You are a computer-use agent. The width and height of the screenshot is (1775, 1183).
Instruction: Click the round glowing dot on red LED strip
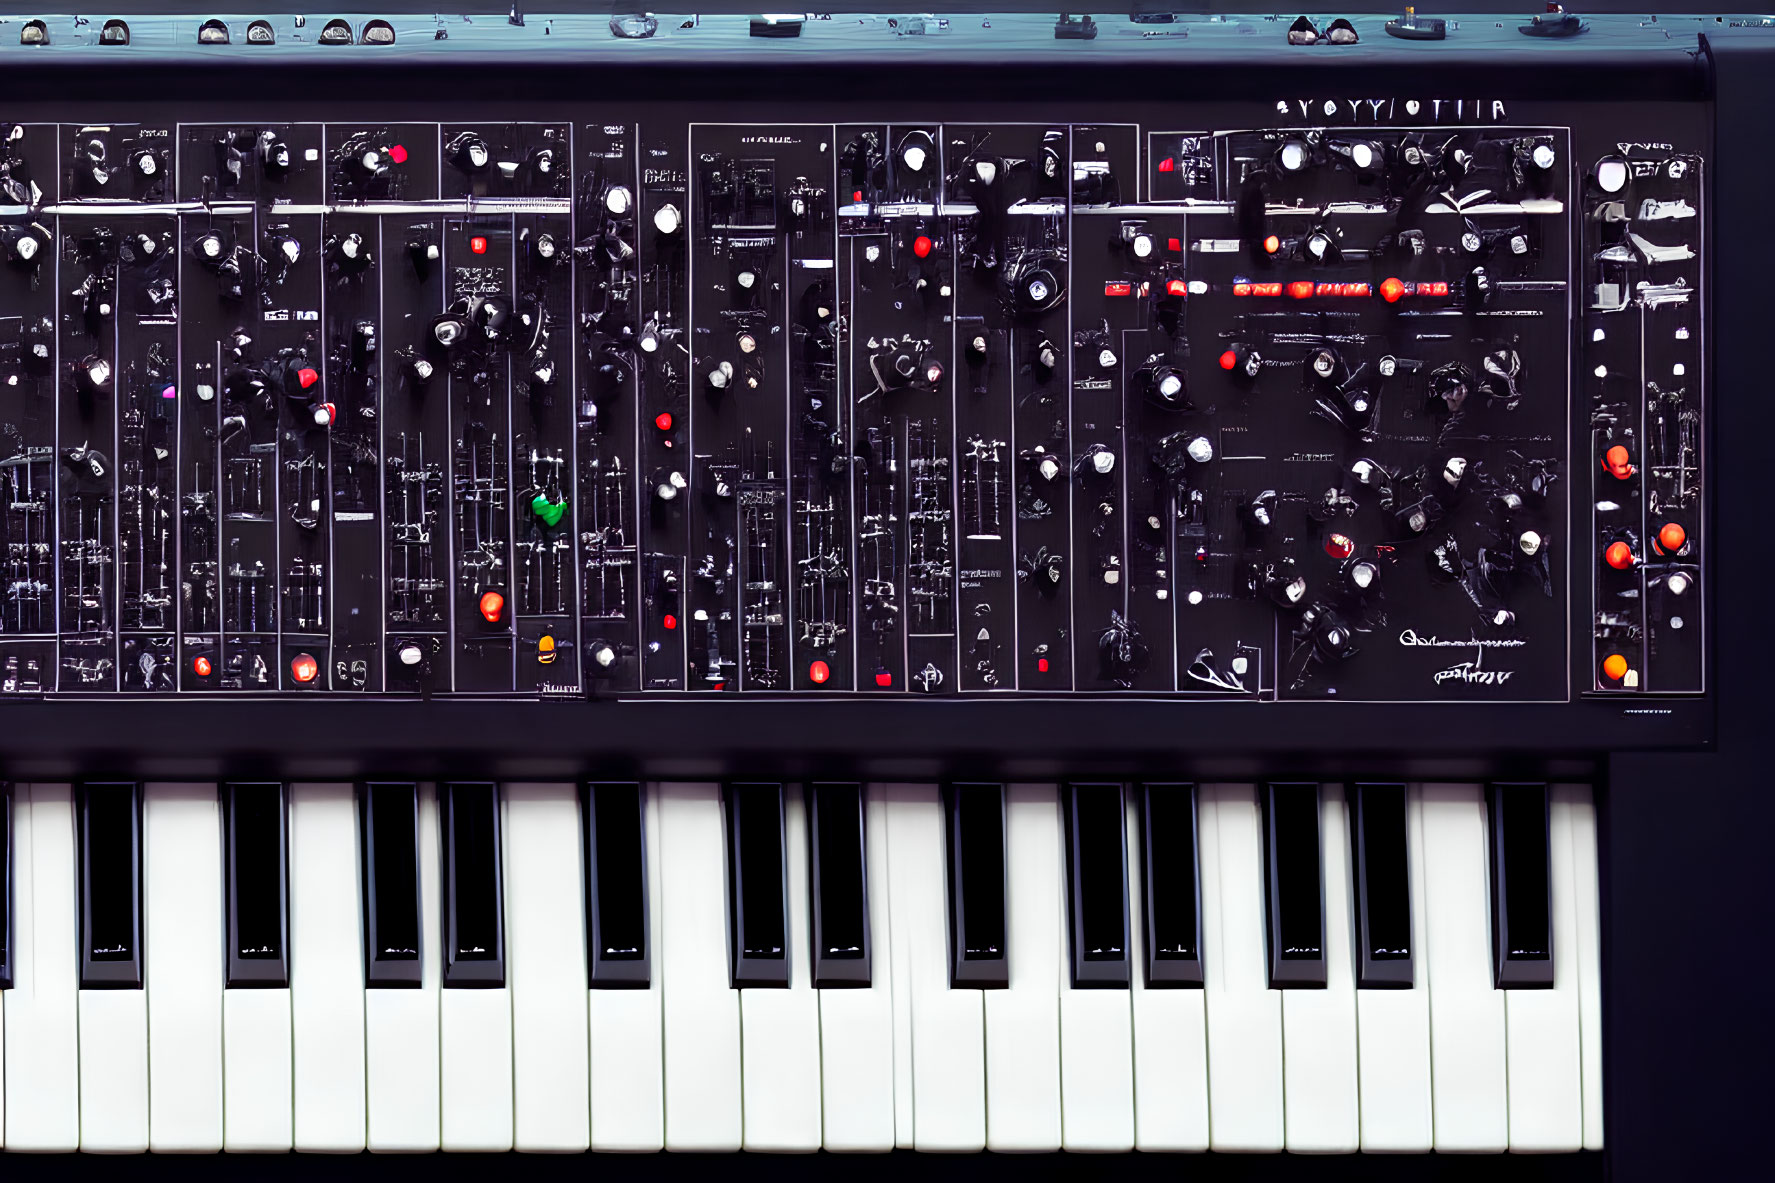coord(1391,290)
